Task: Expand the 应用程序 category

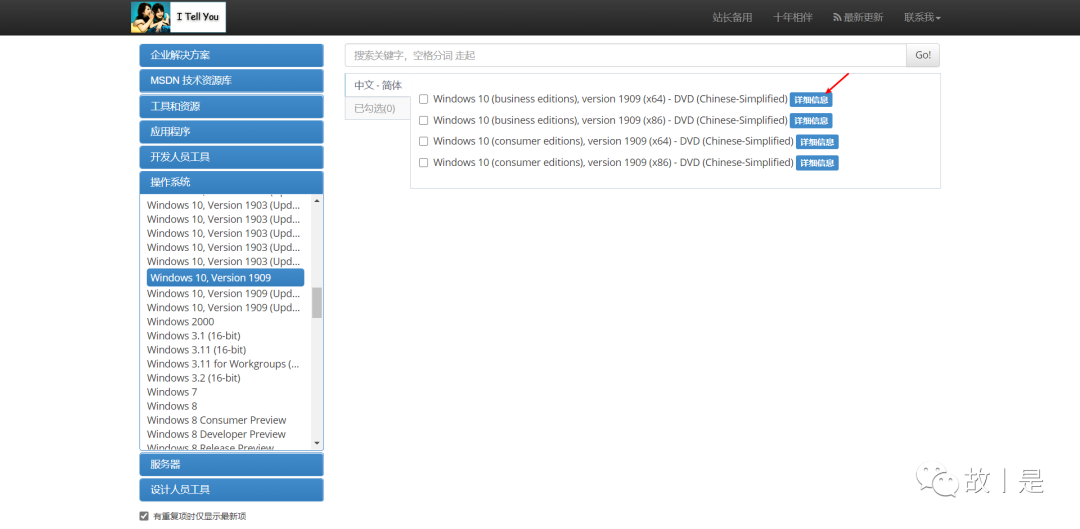Action: [231, 132]
